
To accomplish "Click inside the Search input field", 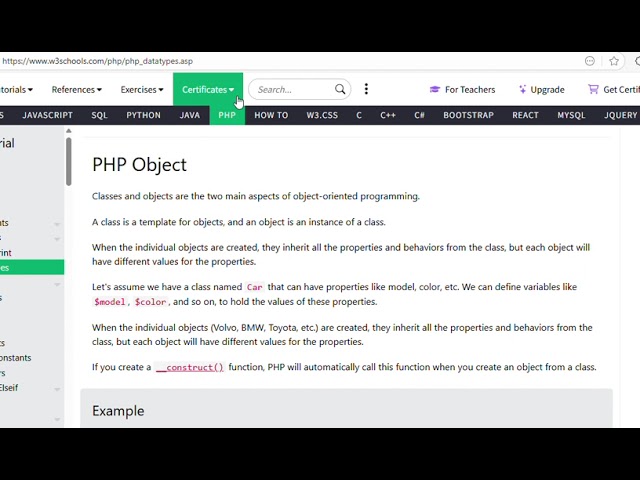I will click(294, 89).
